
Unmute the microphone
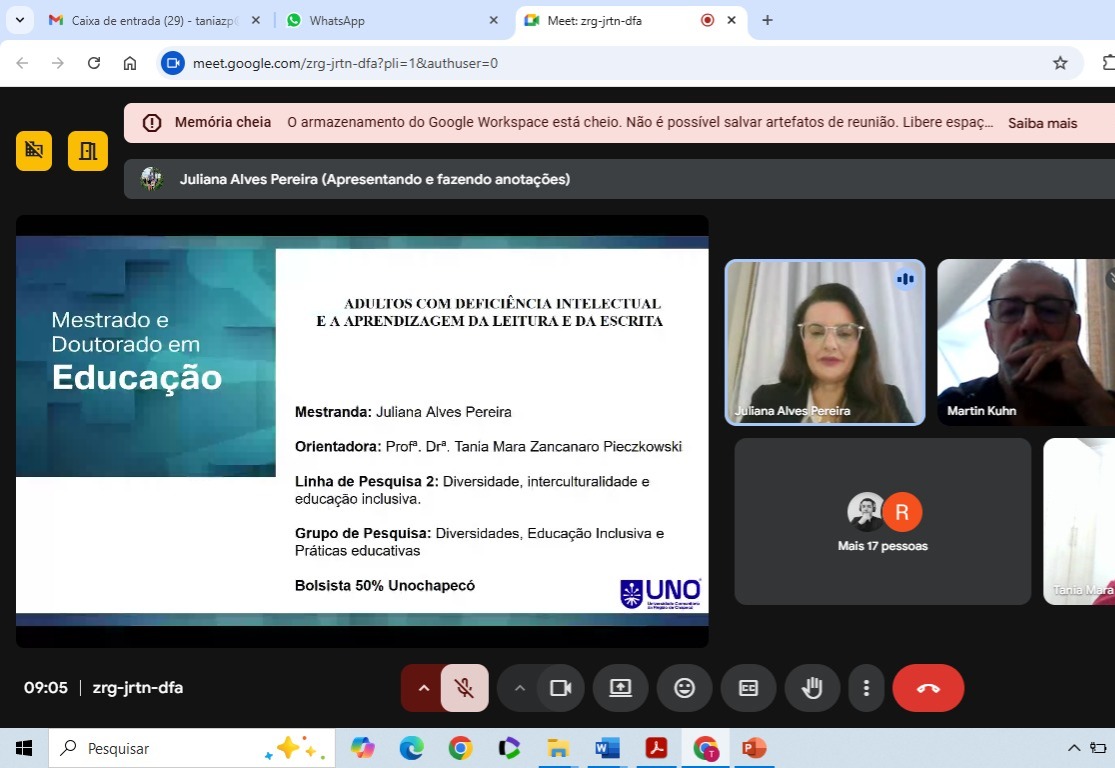pyautogui.click(x=464, y=688)
